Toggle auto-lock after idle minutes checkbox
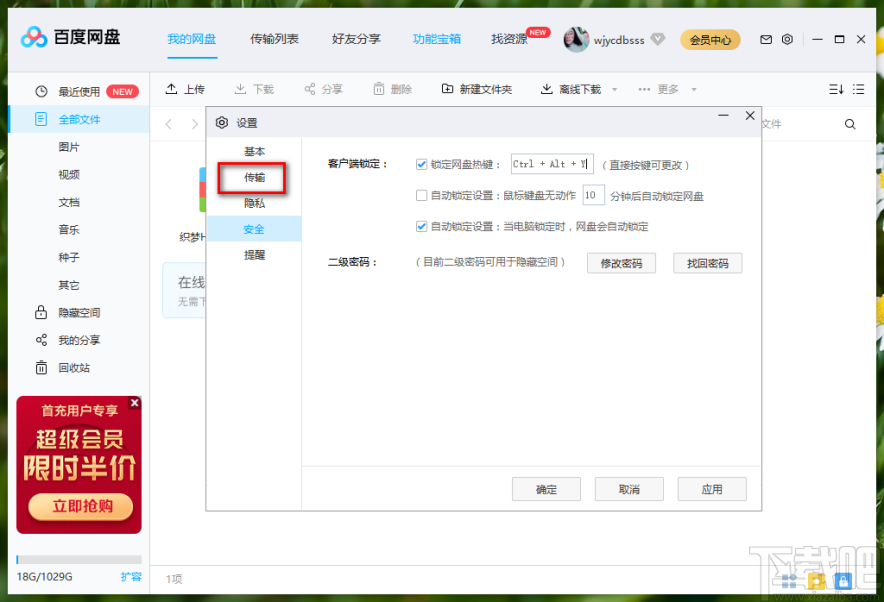 [x=421, y=196]
